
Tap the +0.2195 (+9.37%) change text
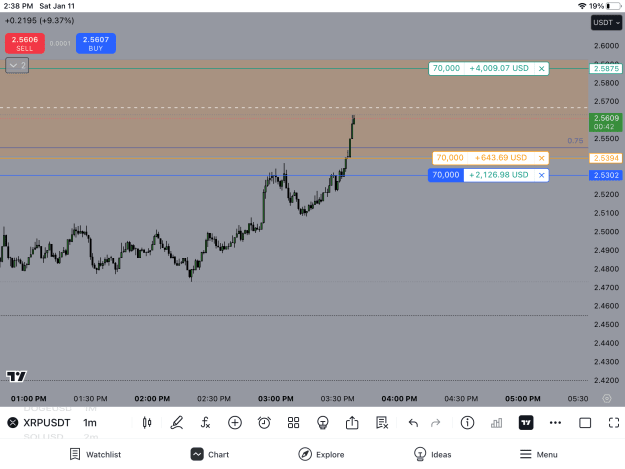click(39, 21)
